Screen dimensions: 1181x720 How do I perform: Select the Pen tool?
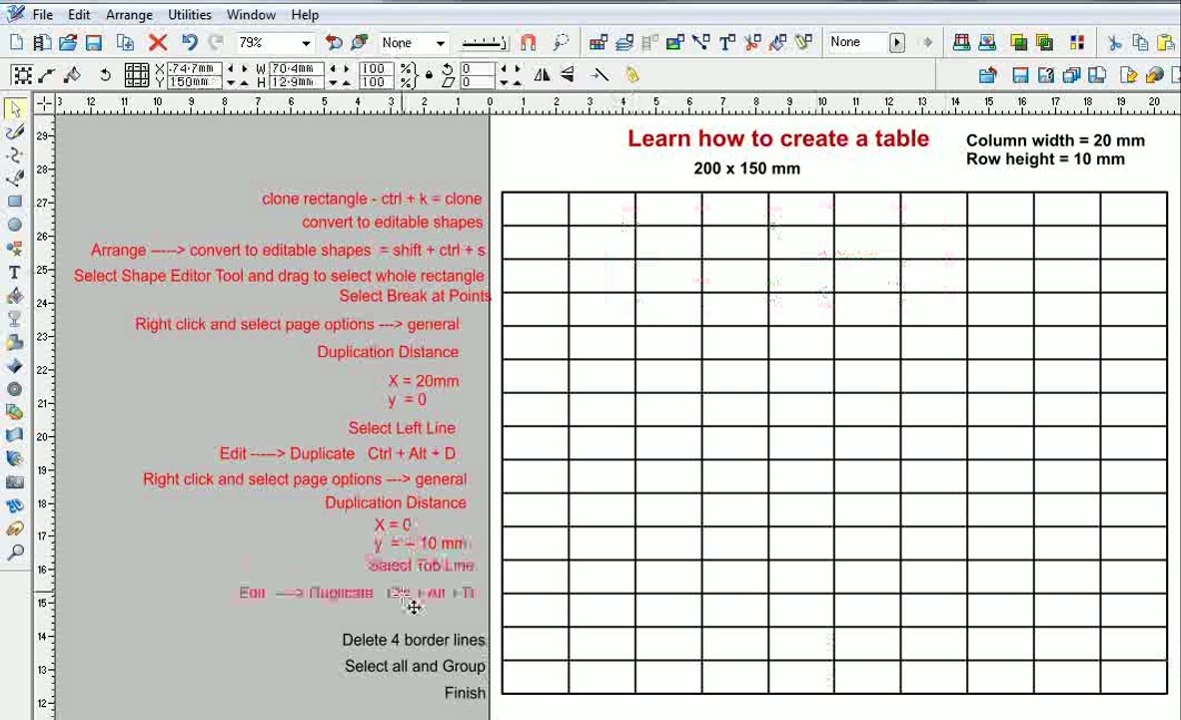pos(14,178)
